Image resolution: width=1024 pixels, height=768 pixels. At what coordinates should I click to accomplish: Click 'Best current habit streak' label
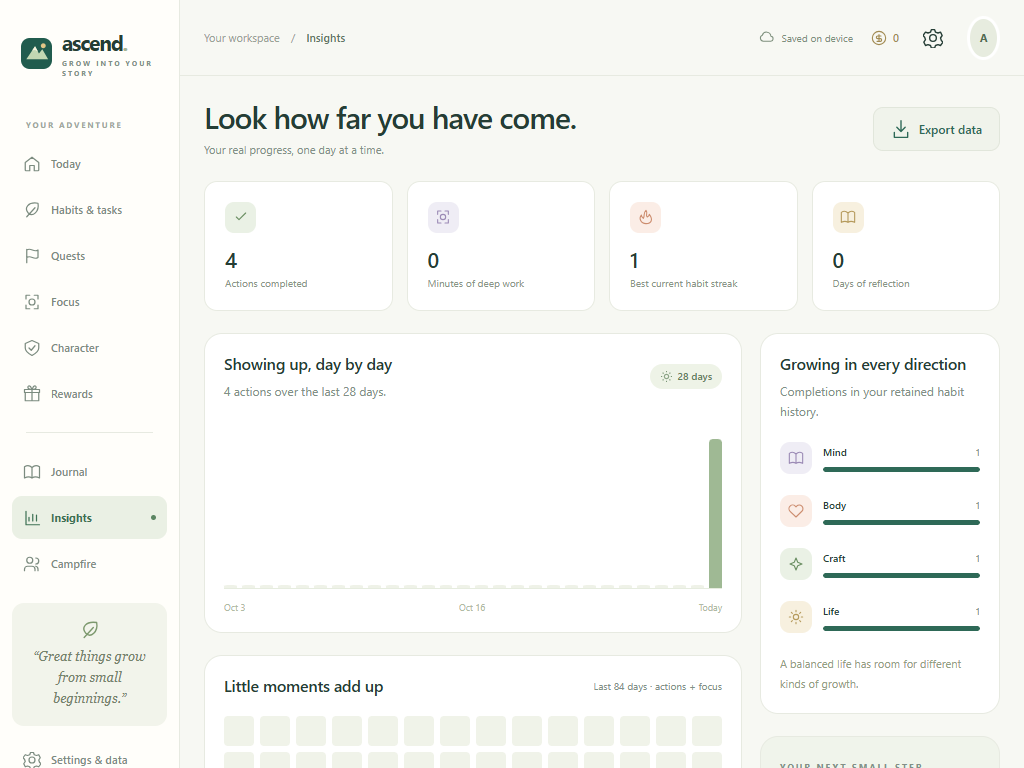(x=683, y=283)
